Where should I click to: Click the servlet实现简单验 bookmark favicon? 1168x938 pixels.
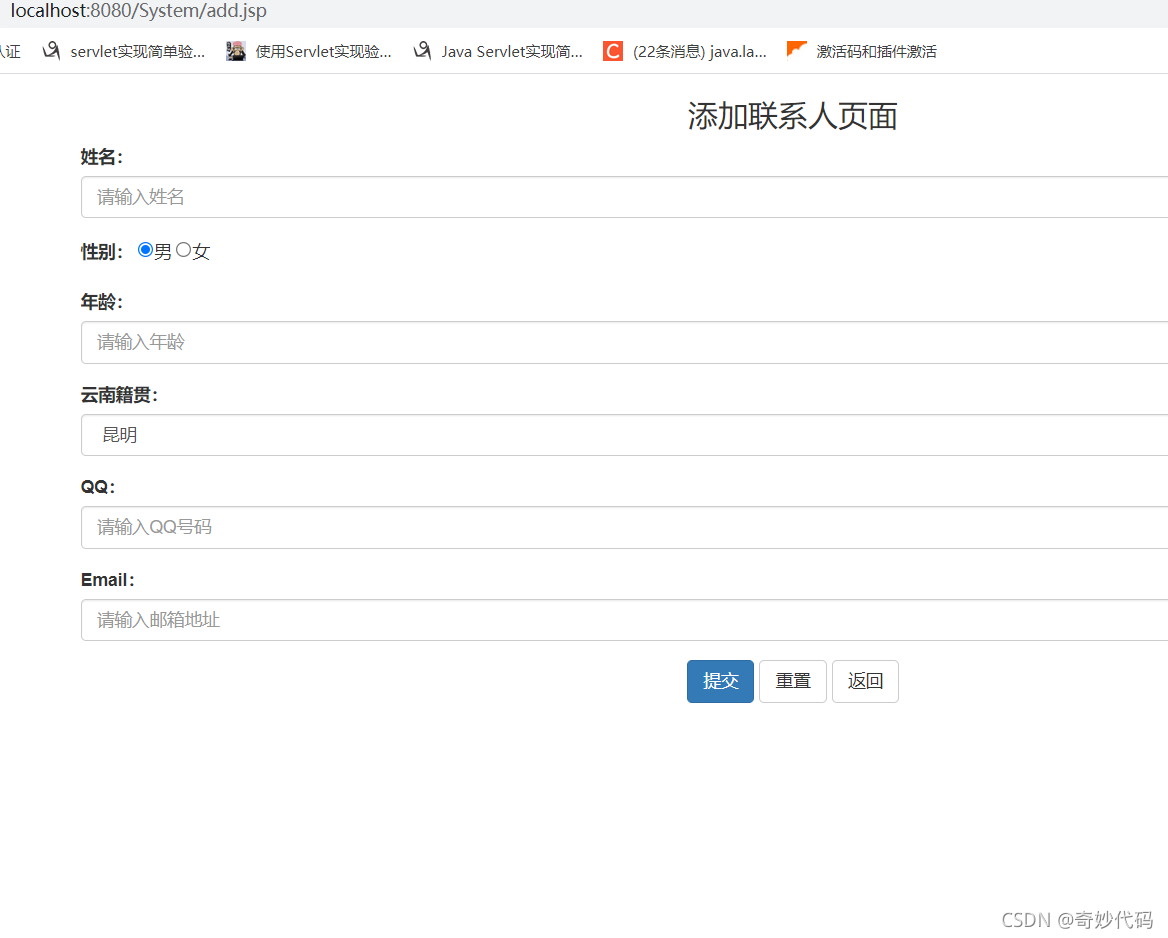51,51
